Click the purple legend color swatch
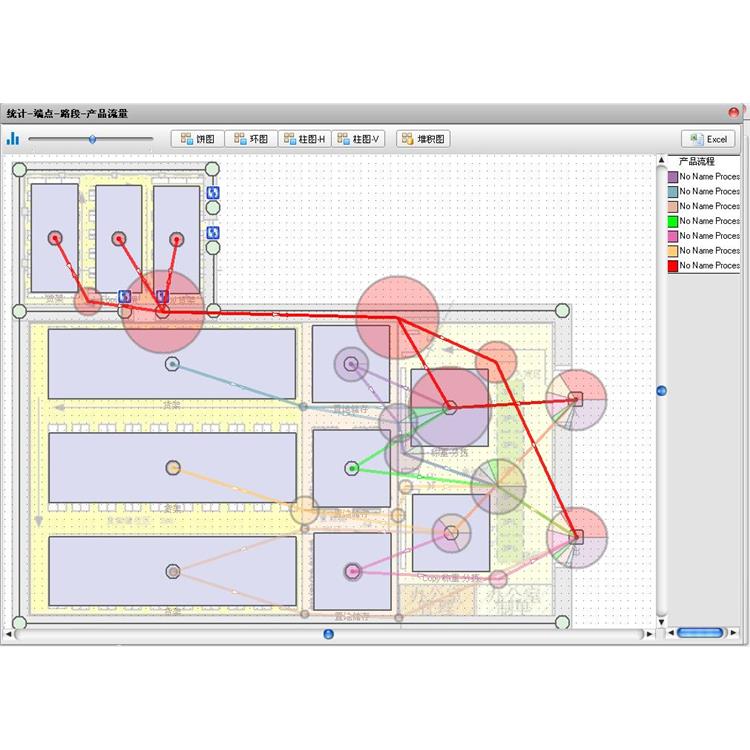750x750 pixels. [x=673, y=177]
